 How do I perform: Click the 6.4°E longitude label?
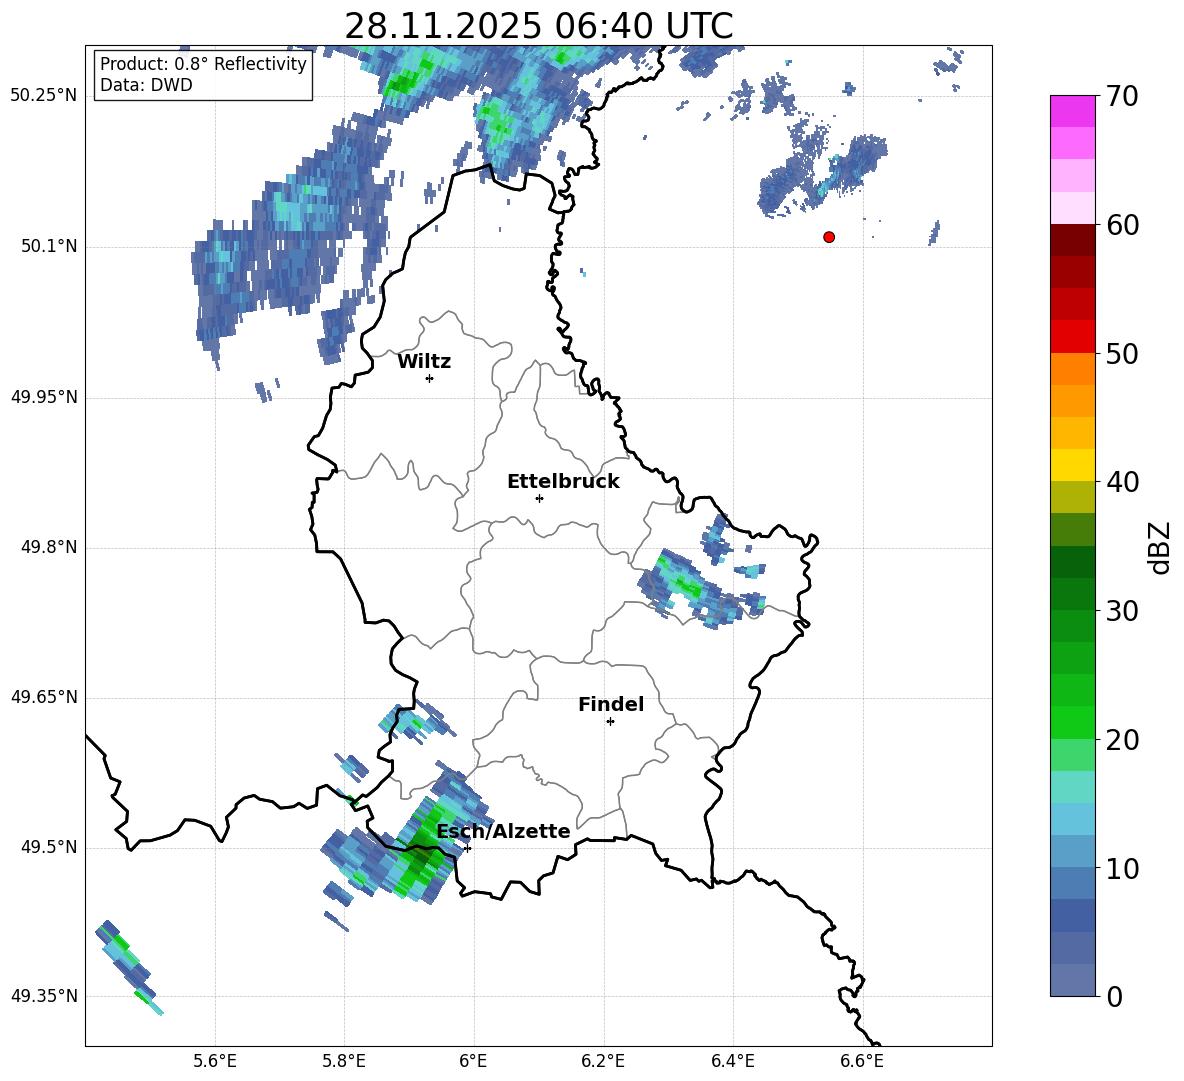(x=733, y=1061)
